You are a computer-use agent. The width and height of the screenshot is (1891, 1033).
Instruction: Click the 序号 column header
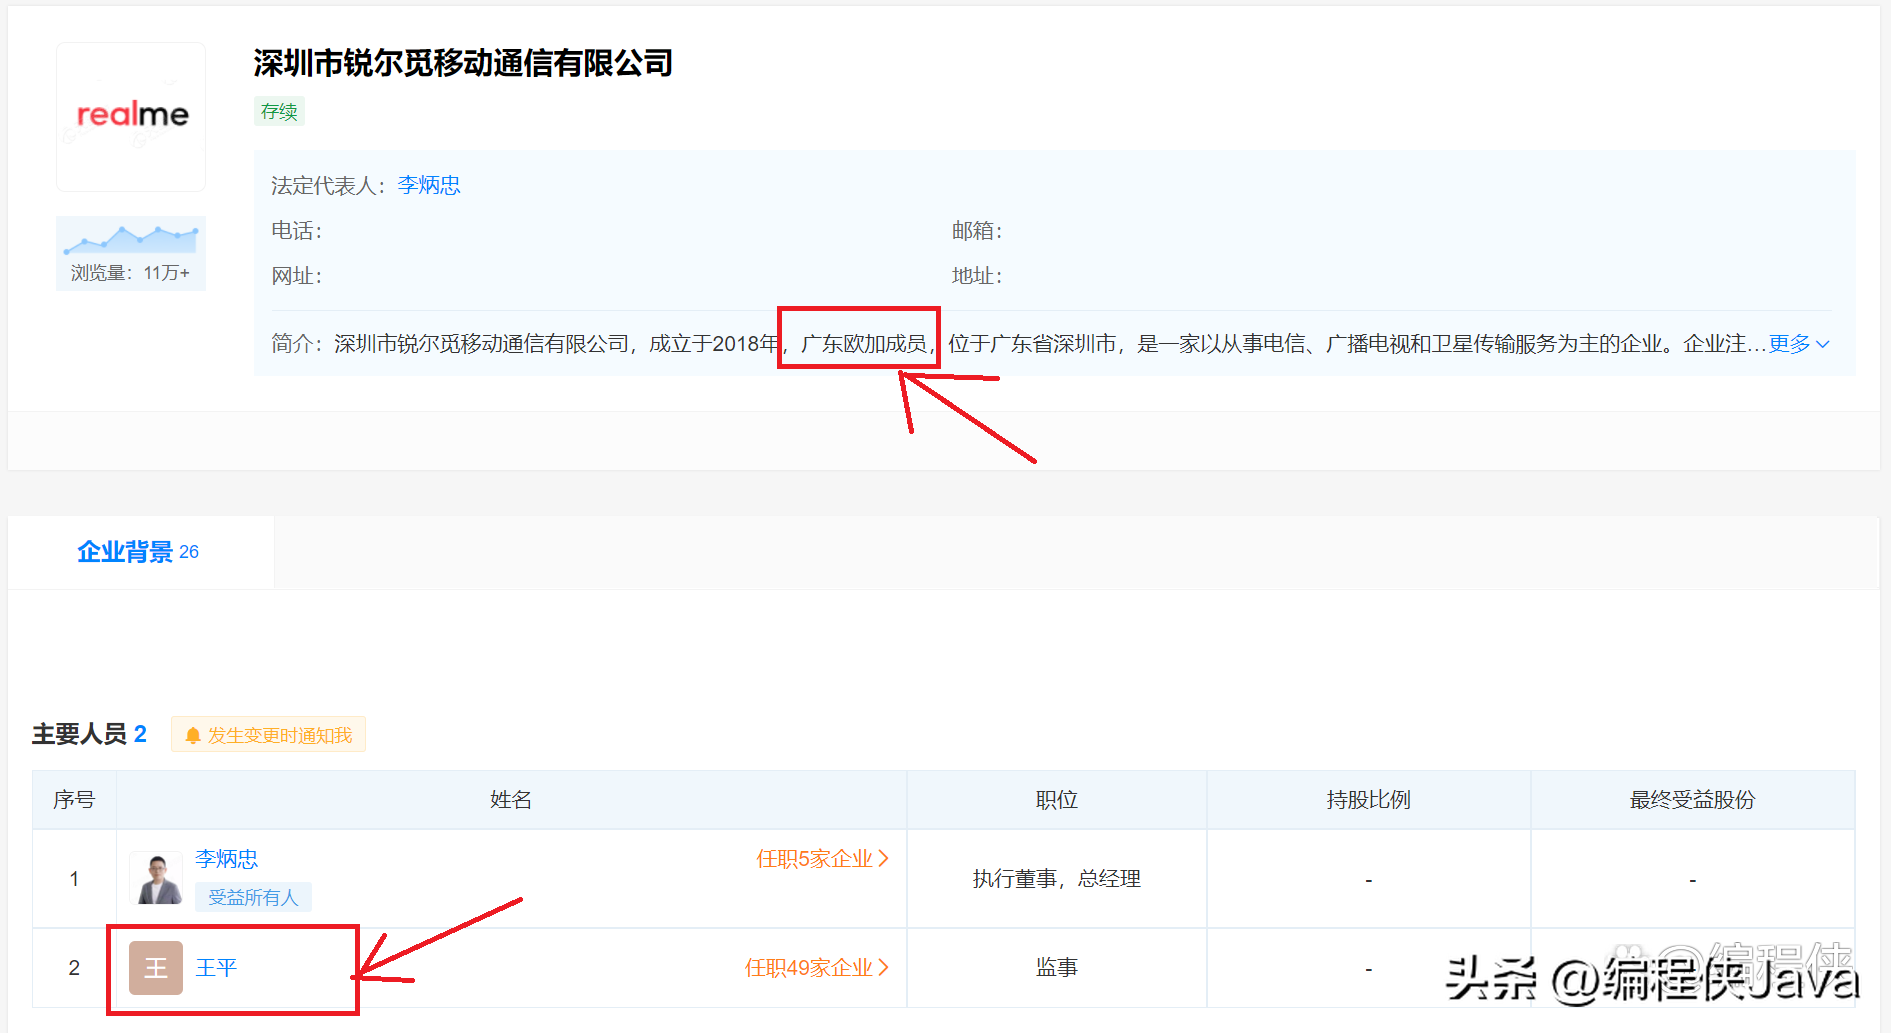[74, 800]
